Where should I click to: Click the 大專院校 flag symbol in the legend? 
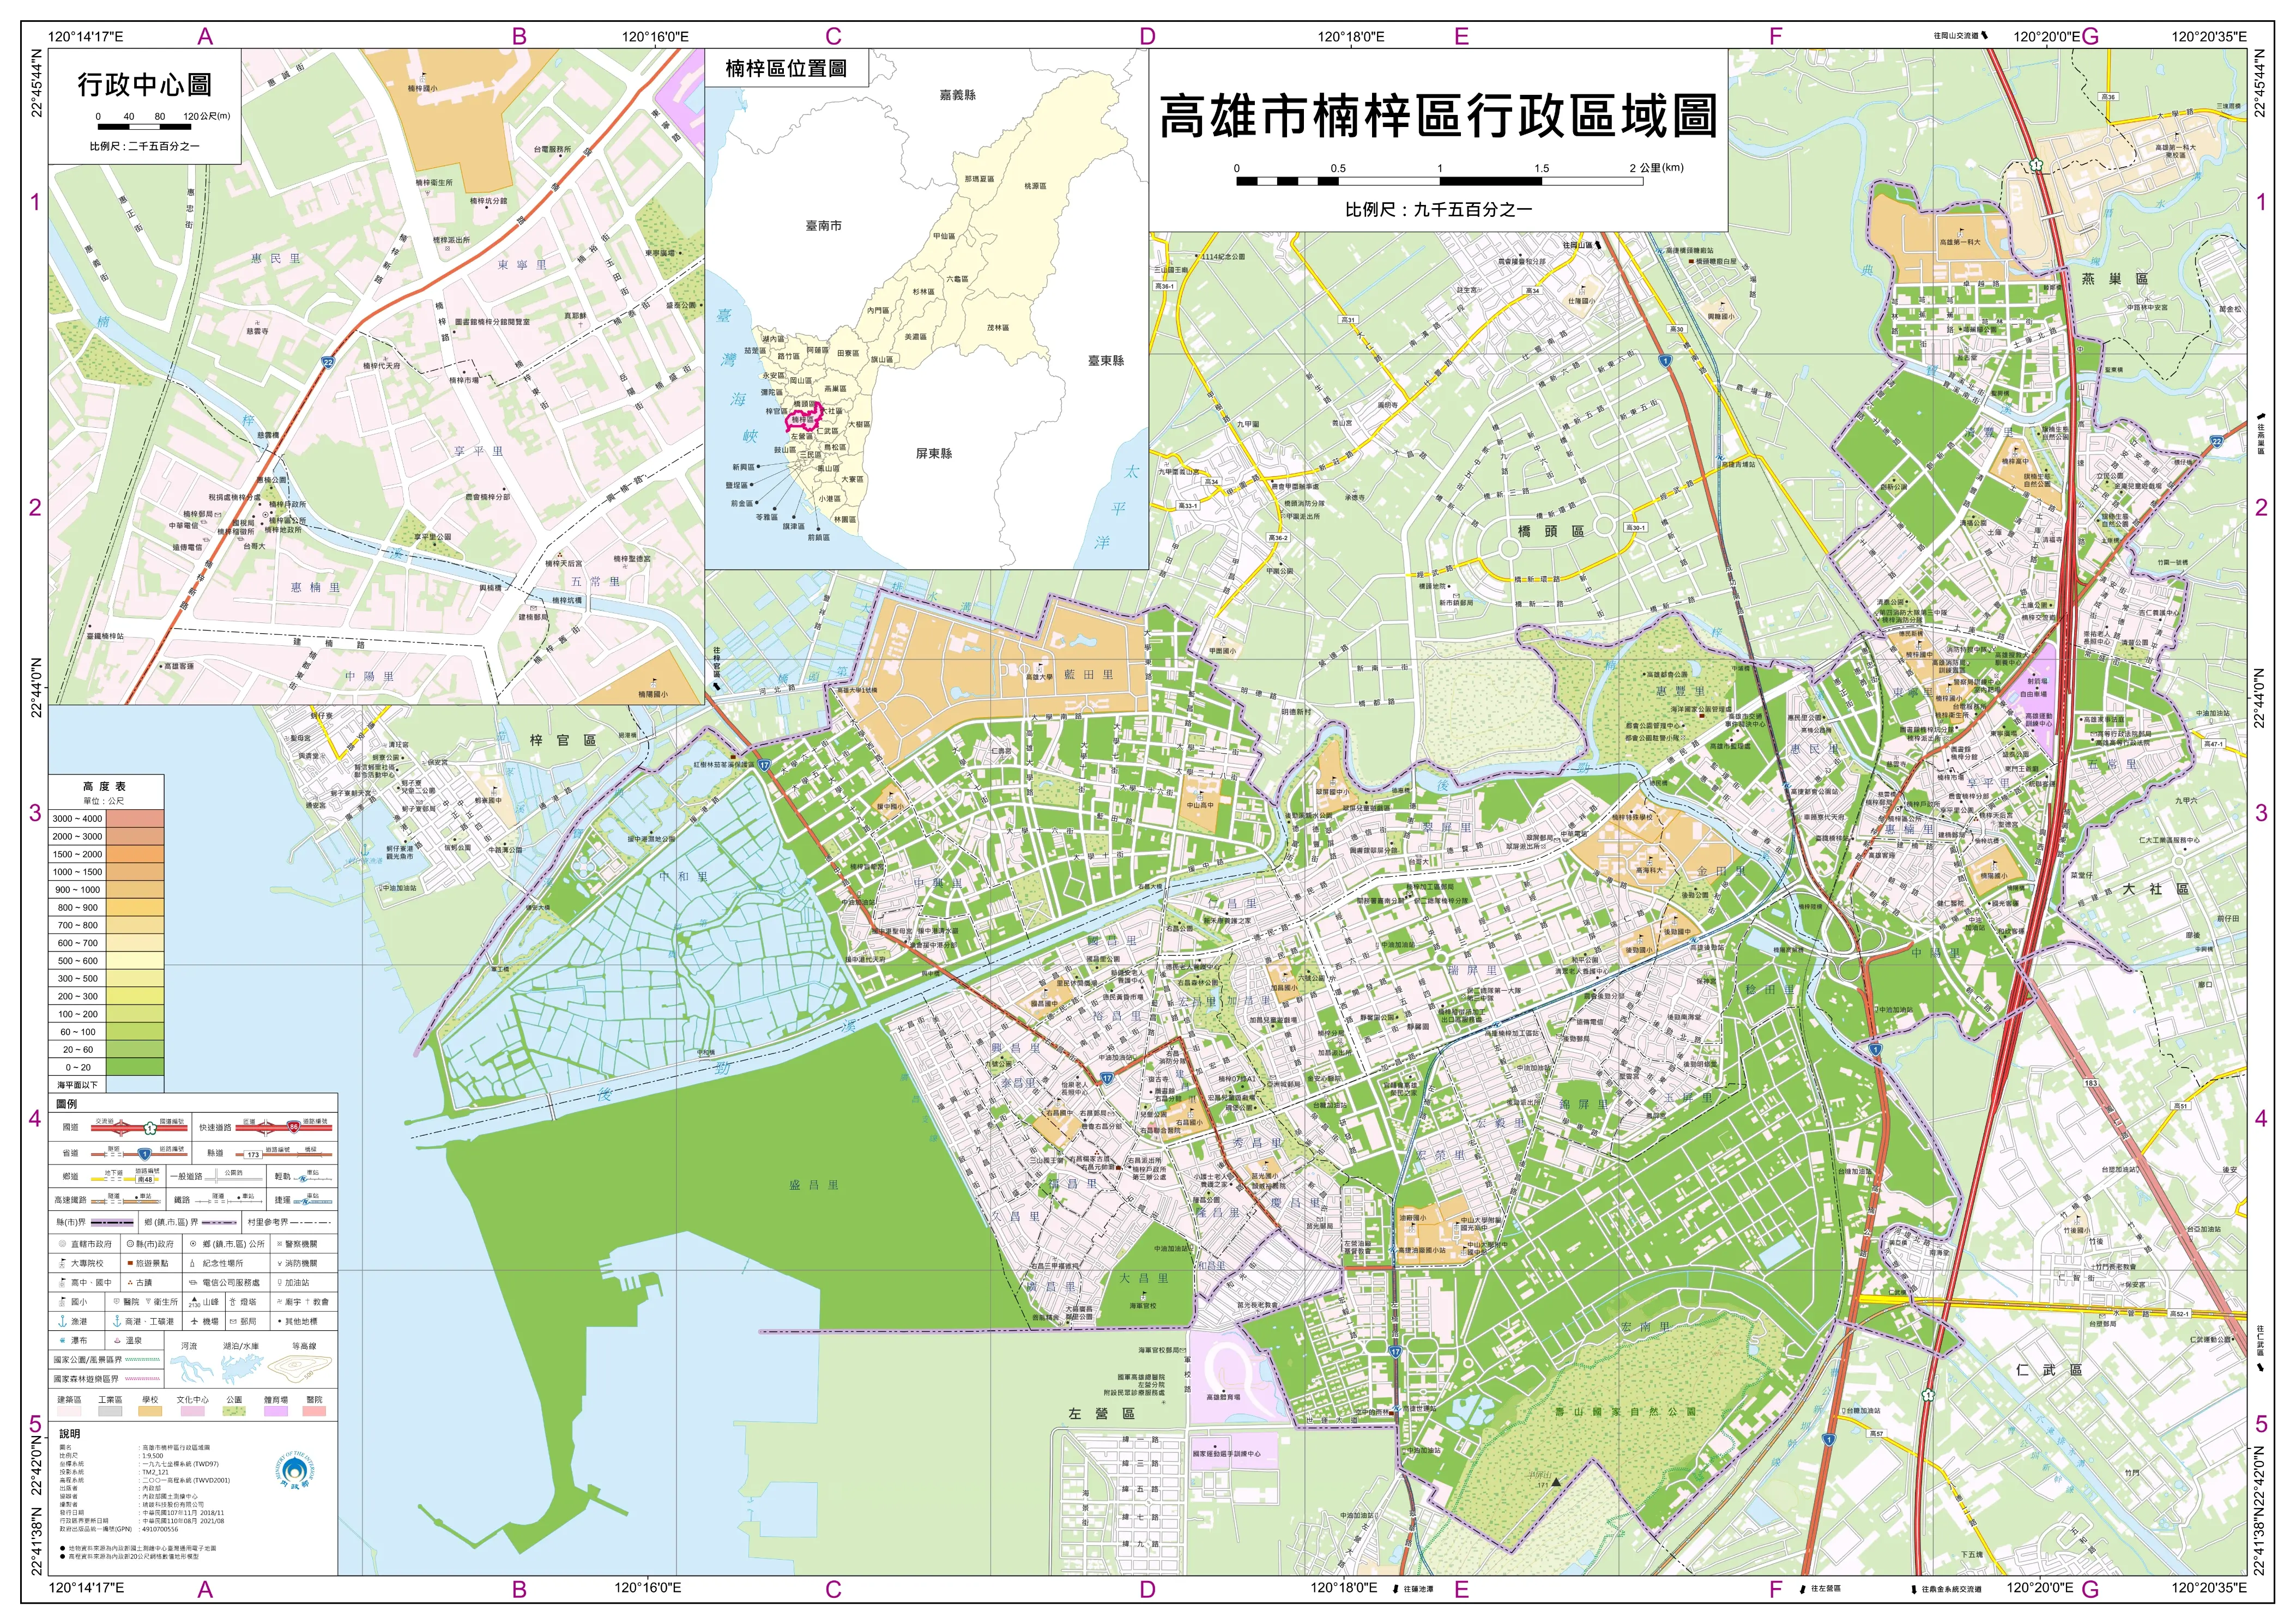click(62, 1264)
